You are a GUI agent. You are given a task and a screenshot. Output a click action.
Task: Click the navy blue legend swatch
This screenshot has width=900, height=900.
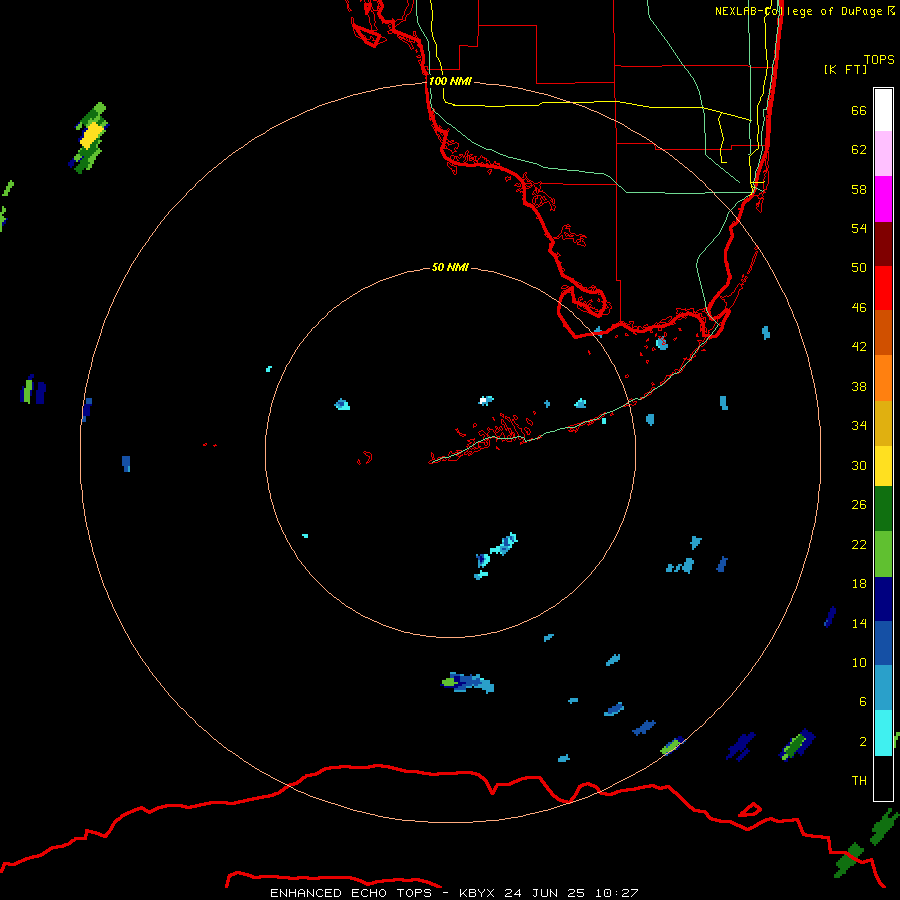pyautogui.click(x=883, y=599)
